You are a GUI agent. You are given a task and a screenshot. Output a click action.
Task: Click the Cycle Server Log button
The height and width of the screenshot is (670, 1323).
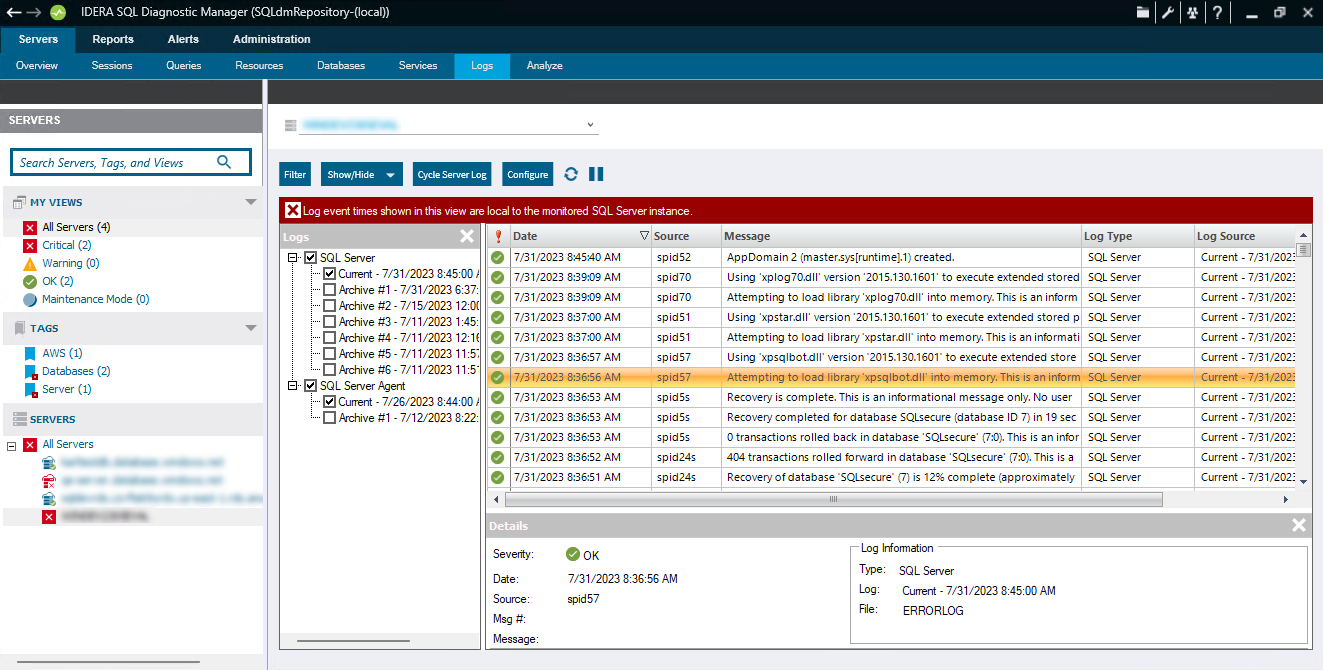click(452, 174)
